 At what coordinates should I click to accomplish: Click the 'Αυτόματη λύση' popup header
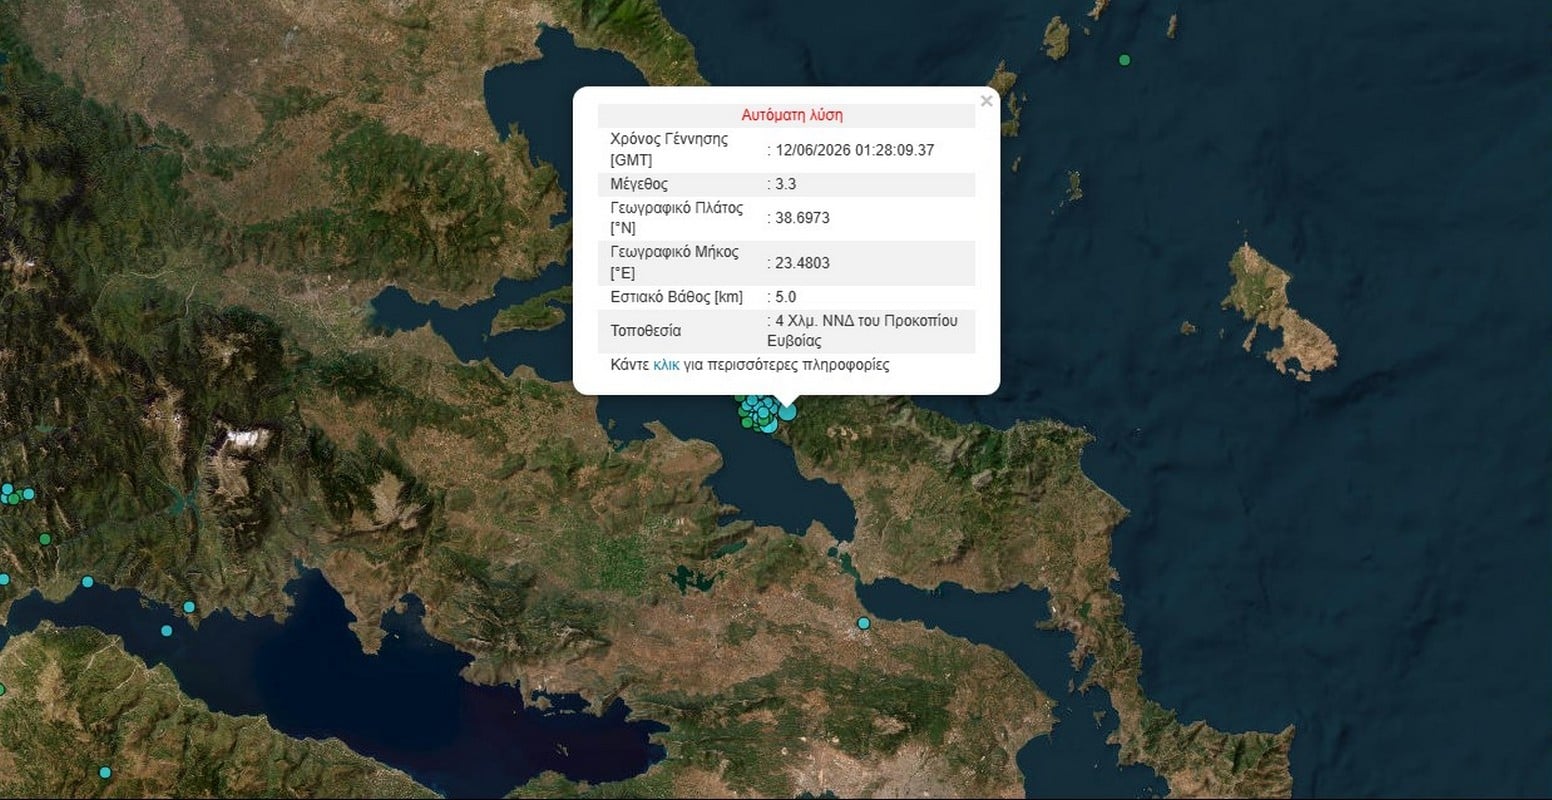[x=792, y=115]
